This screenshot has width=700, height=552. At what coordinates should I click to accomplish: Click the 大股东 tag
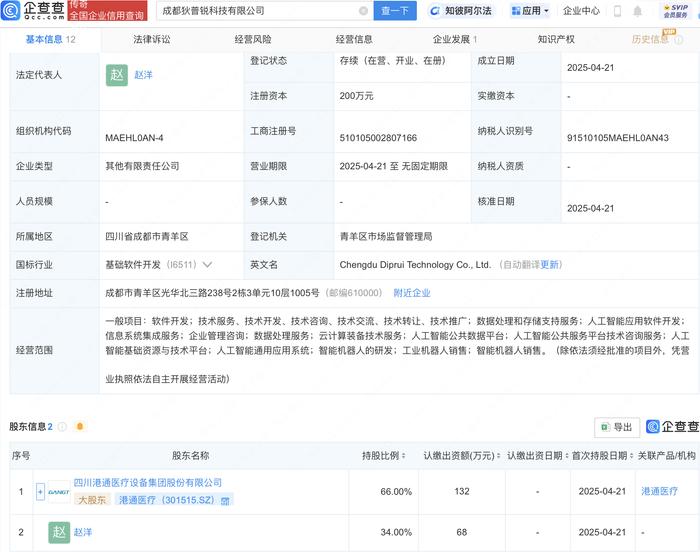[x=92, y=500]
